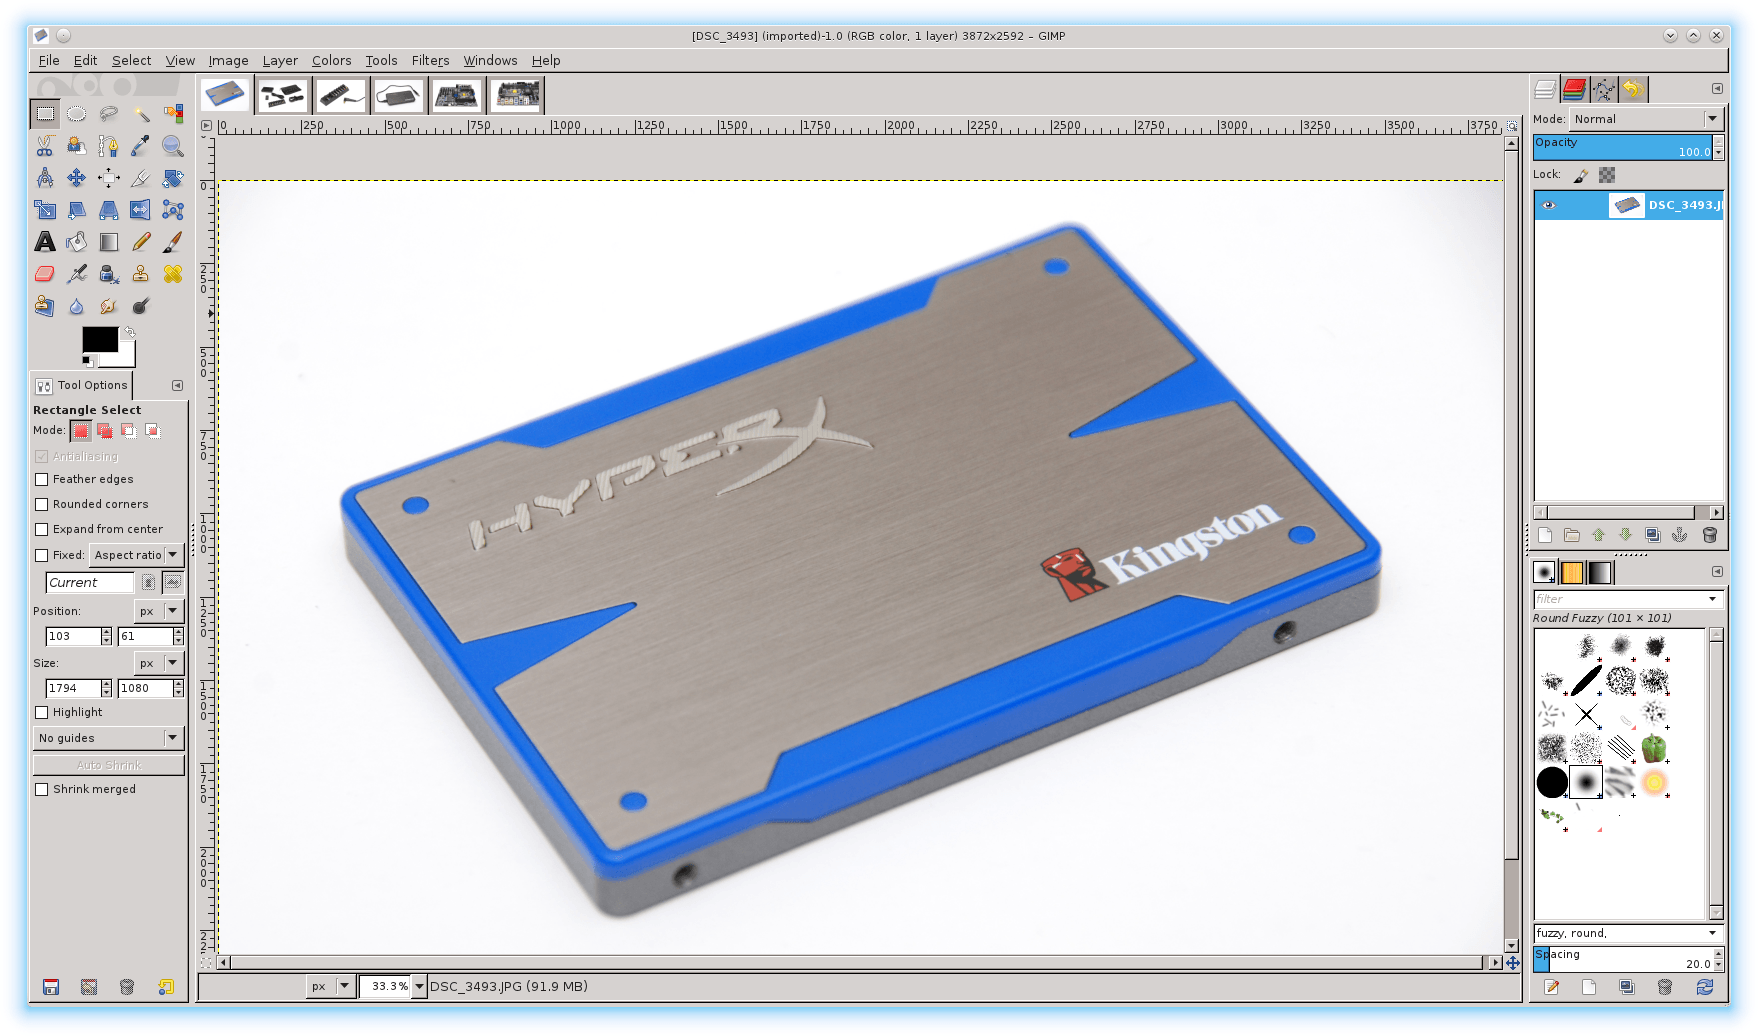Swap foreground and background colors
Viewport: 1758px width, 1036px height.
coord(129,332)
